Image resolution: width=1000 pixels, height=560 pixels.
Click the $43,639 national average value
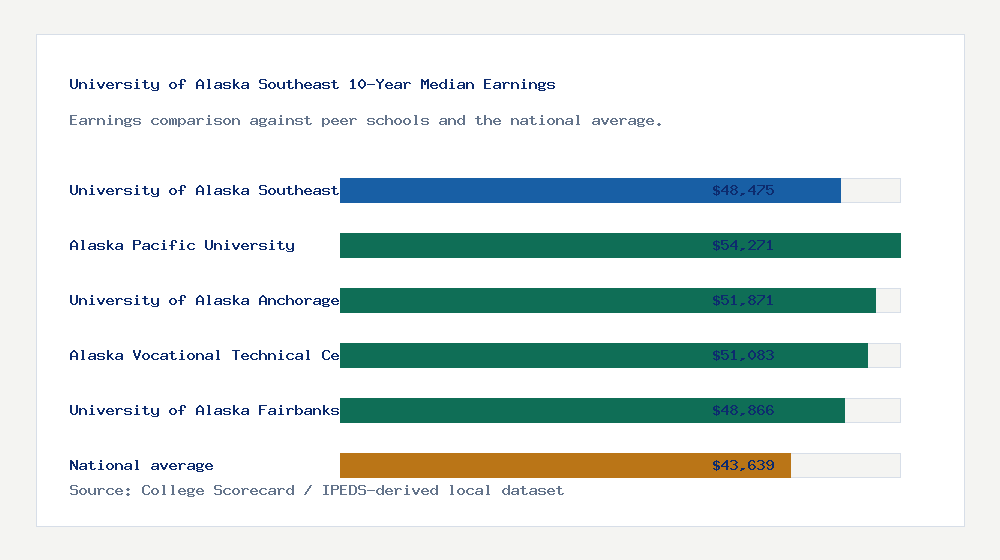[743, 465]
